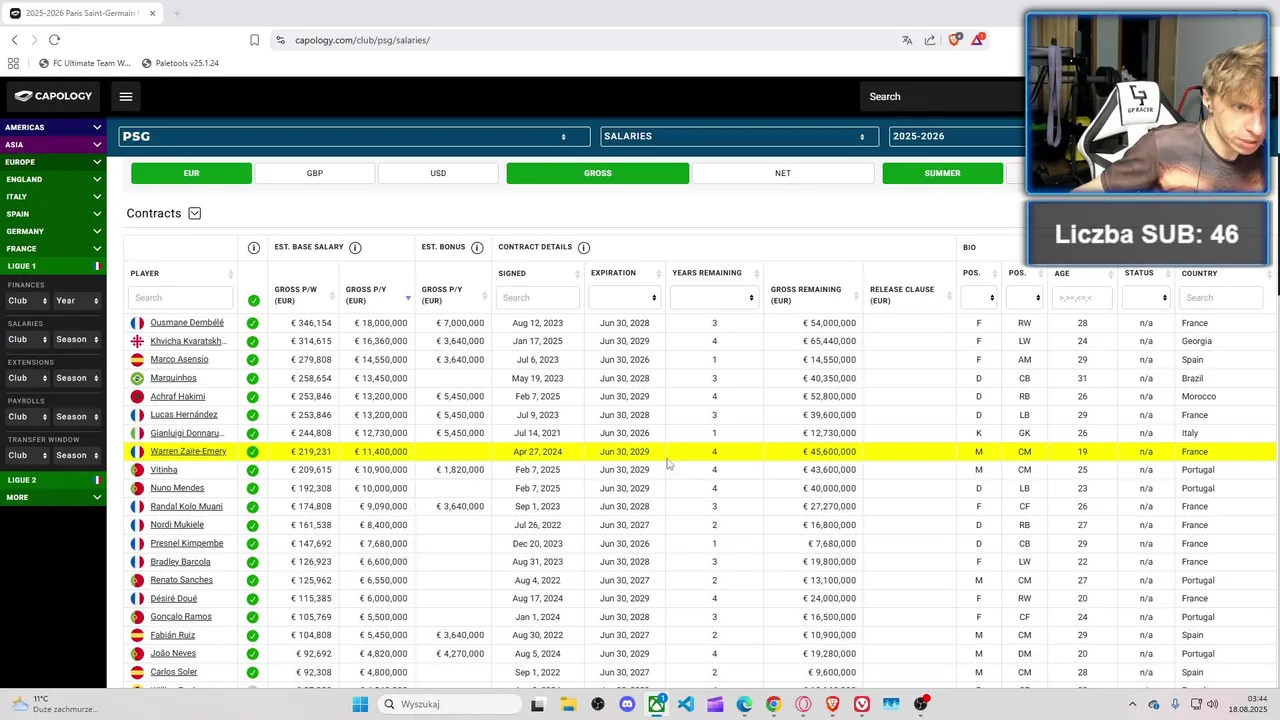Toggle verified filter checkmark in filter row
This screenshot has height=720, width=1280.
(253, 299)
